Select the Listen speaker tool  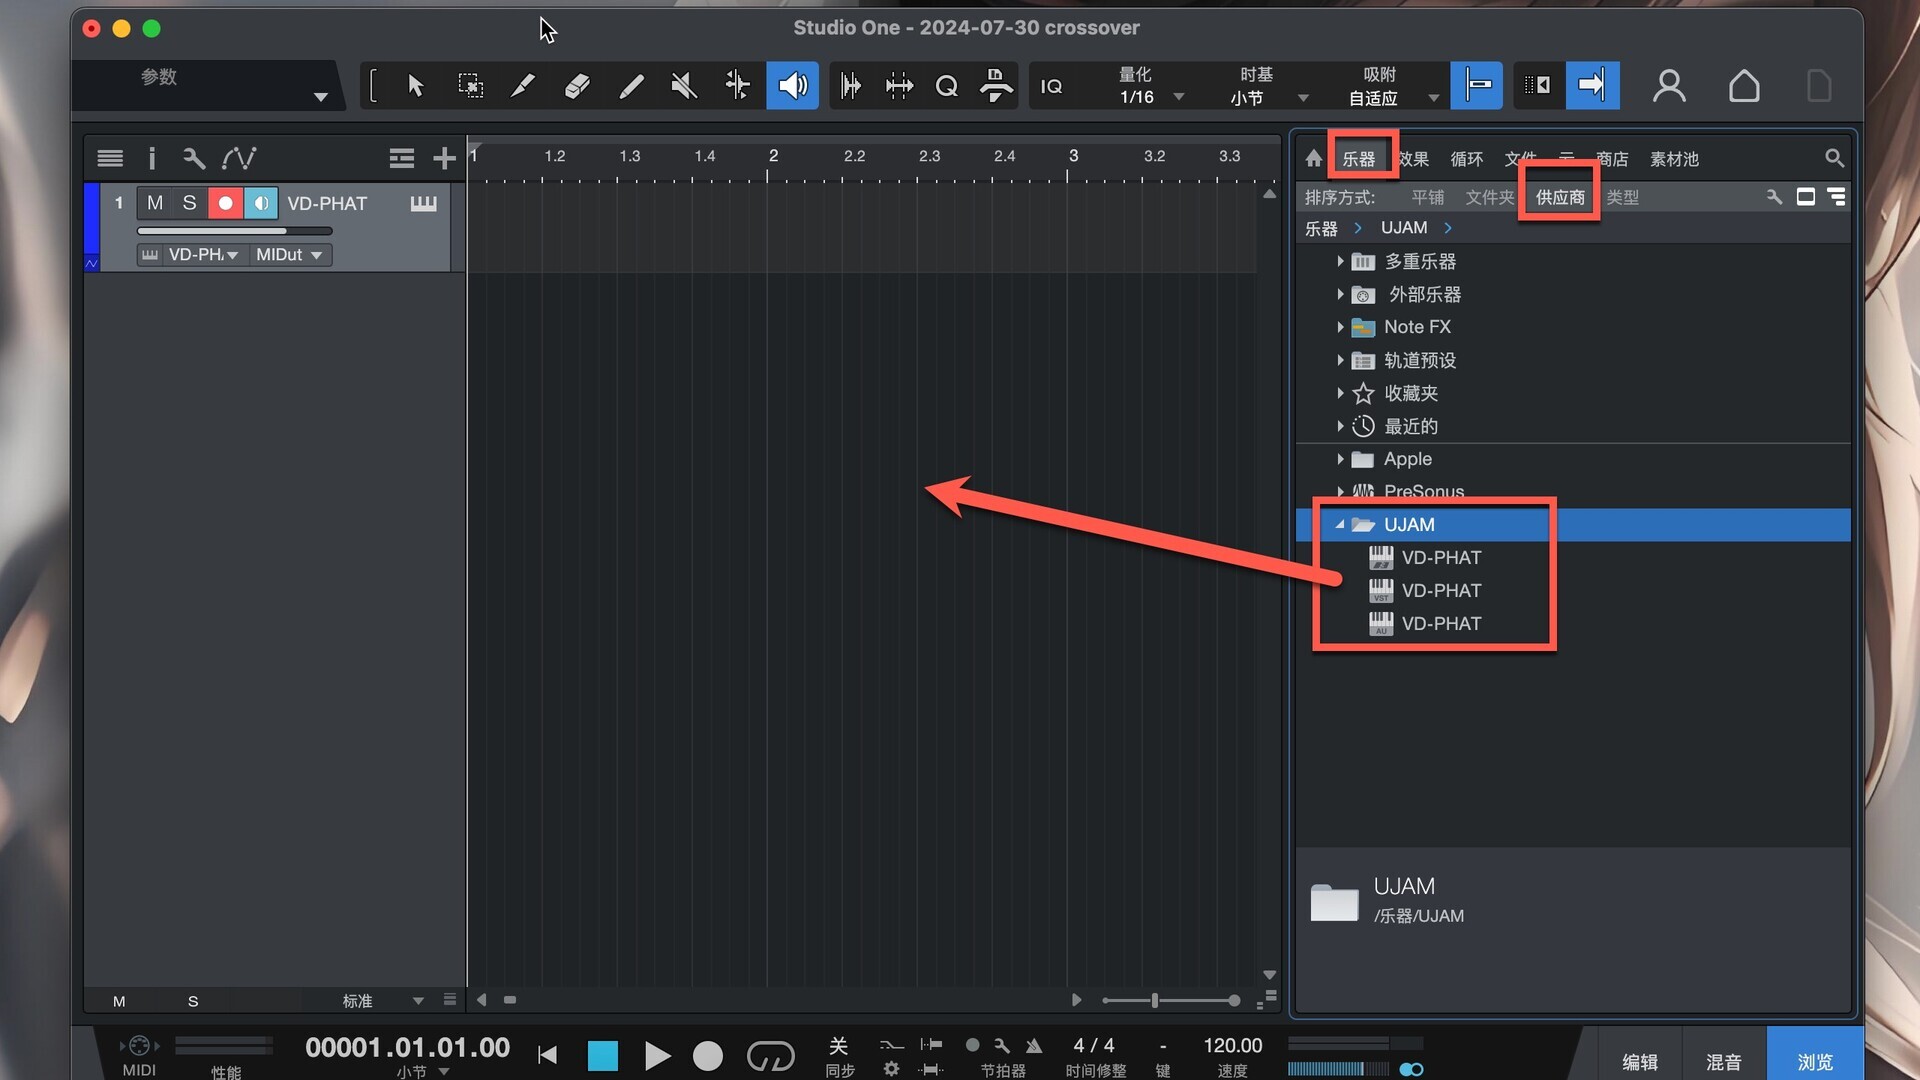coord(792,86)
